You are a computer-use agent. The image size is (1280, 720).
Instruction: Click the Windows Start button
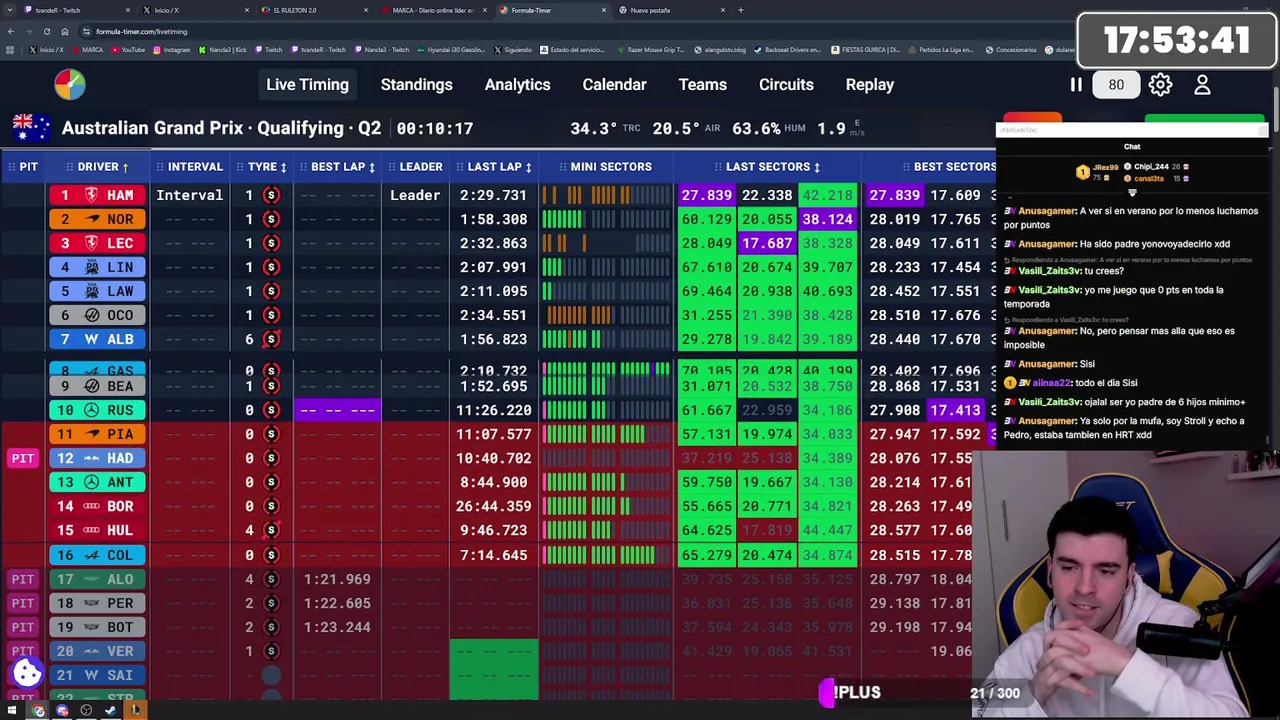(x=12, y=711)
